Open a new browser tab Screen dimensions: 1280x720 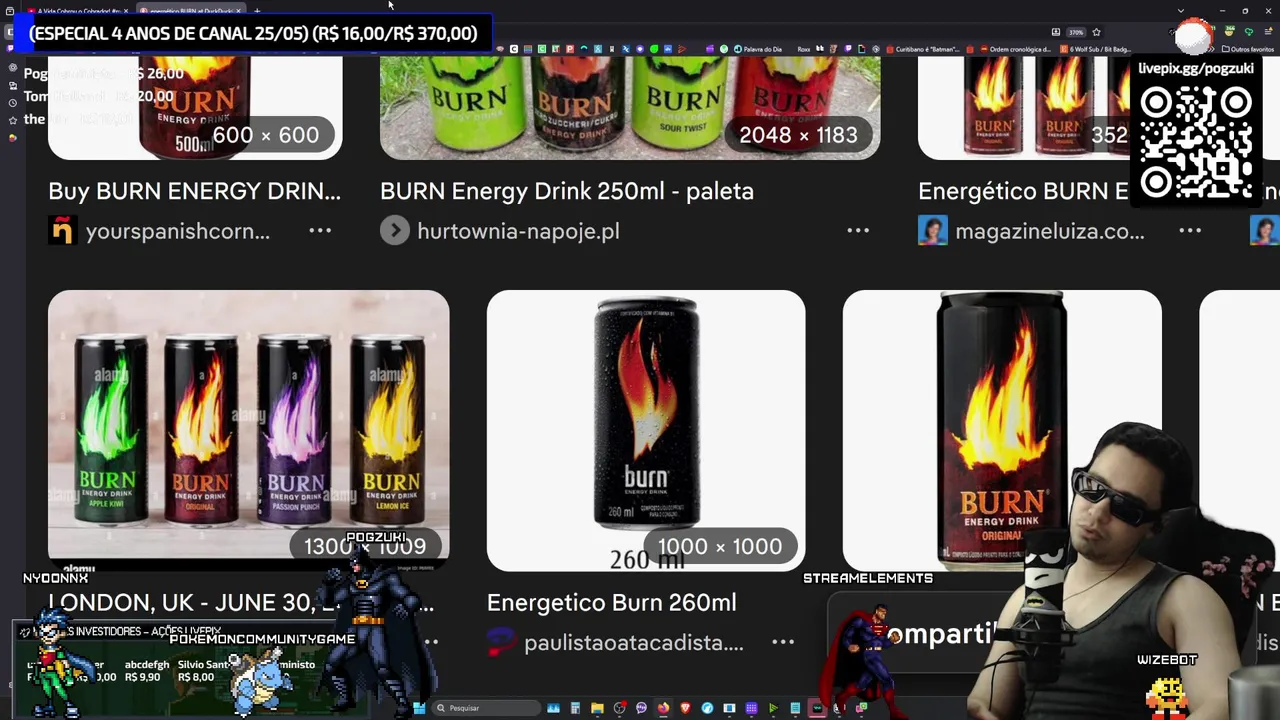[257, 10]
